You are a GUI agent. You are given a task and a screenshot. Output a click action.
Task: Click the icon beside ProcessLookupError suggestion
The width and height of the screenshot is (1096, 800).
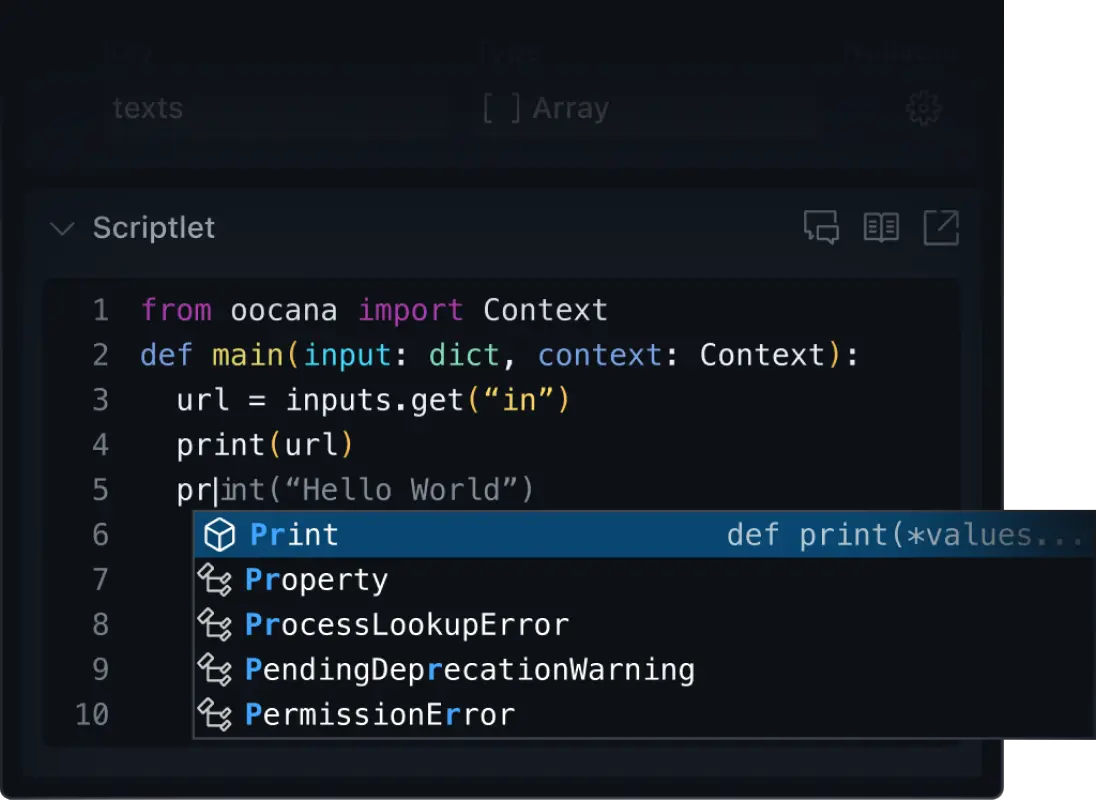point(215,625)
